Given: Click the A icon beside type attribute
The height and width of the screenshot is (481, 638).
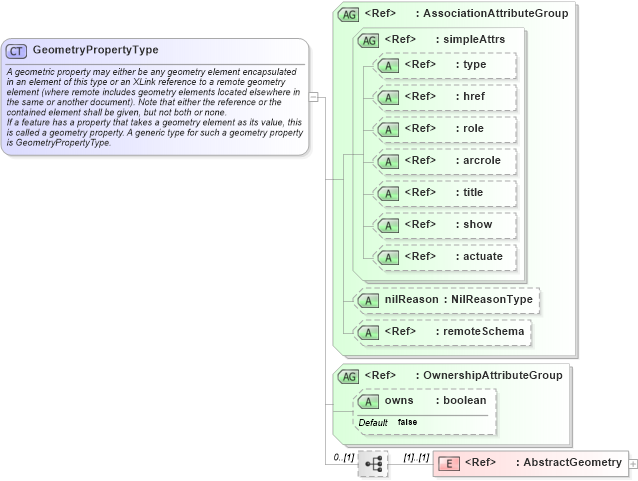Looking at the screenshot, I should point(388,66).
